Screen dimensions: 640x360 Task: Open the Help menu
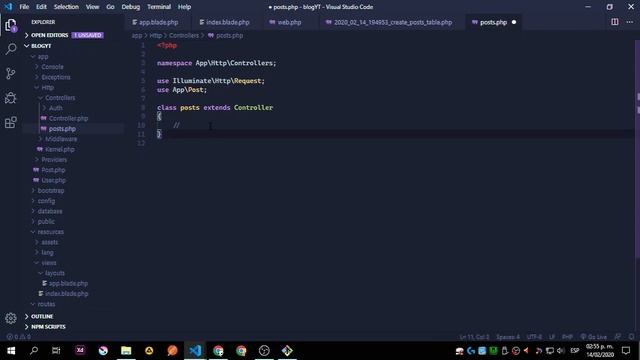[184, 7]
